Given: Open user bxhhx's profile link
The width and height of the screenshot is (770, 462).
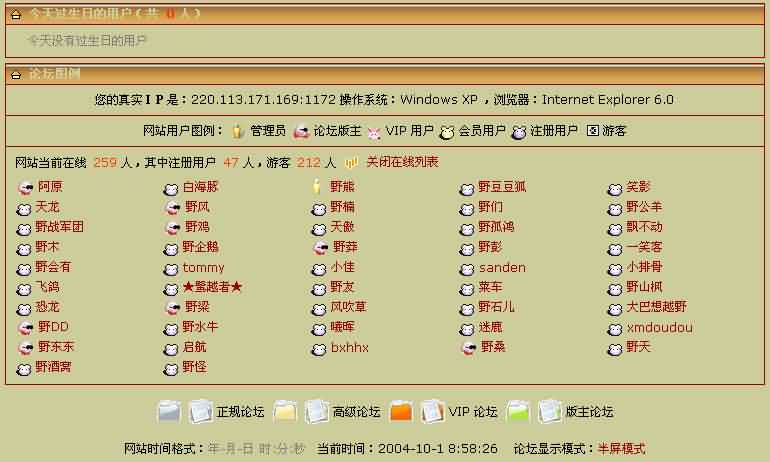Looking at the screenshot, I should tap(350, 348).
